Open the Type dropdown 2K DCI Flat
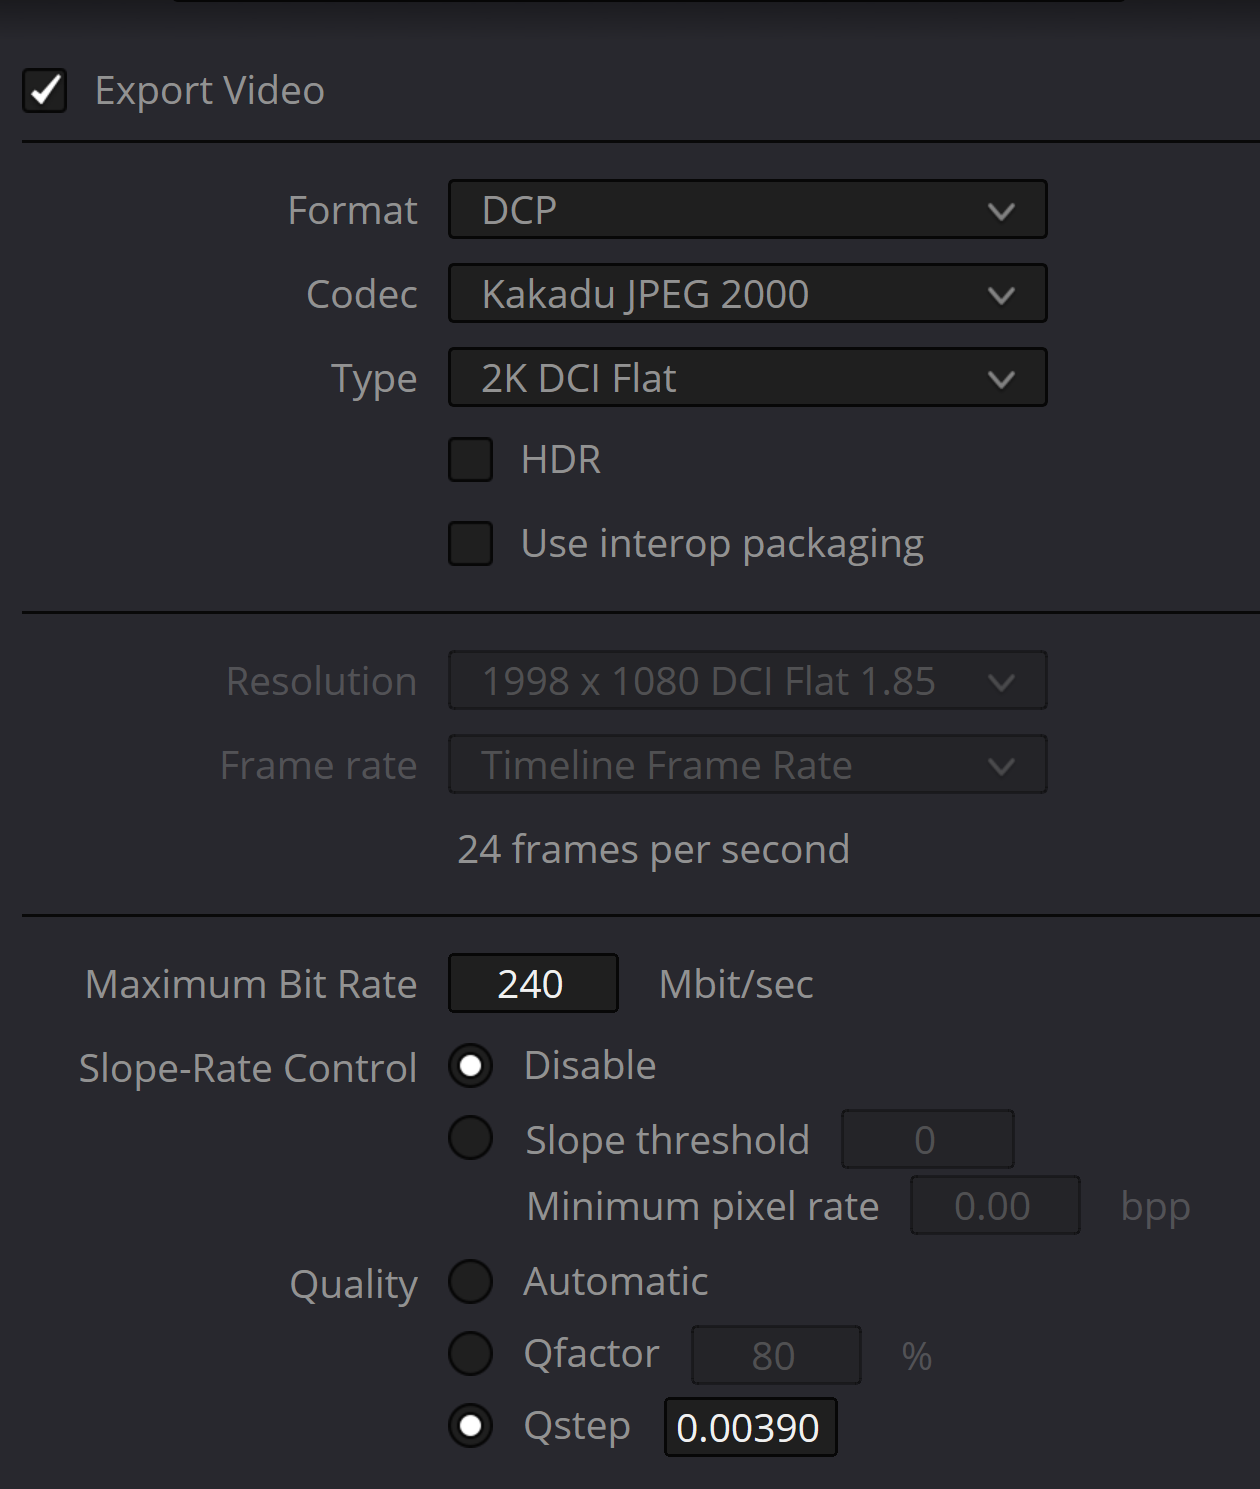1260x1489 pixels. [747, 378]
